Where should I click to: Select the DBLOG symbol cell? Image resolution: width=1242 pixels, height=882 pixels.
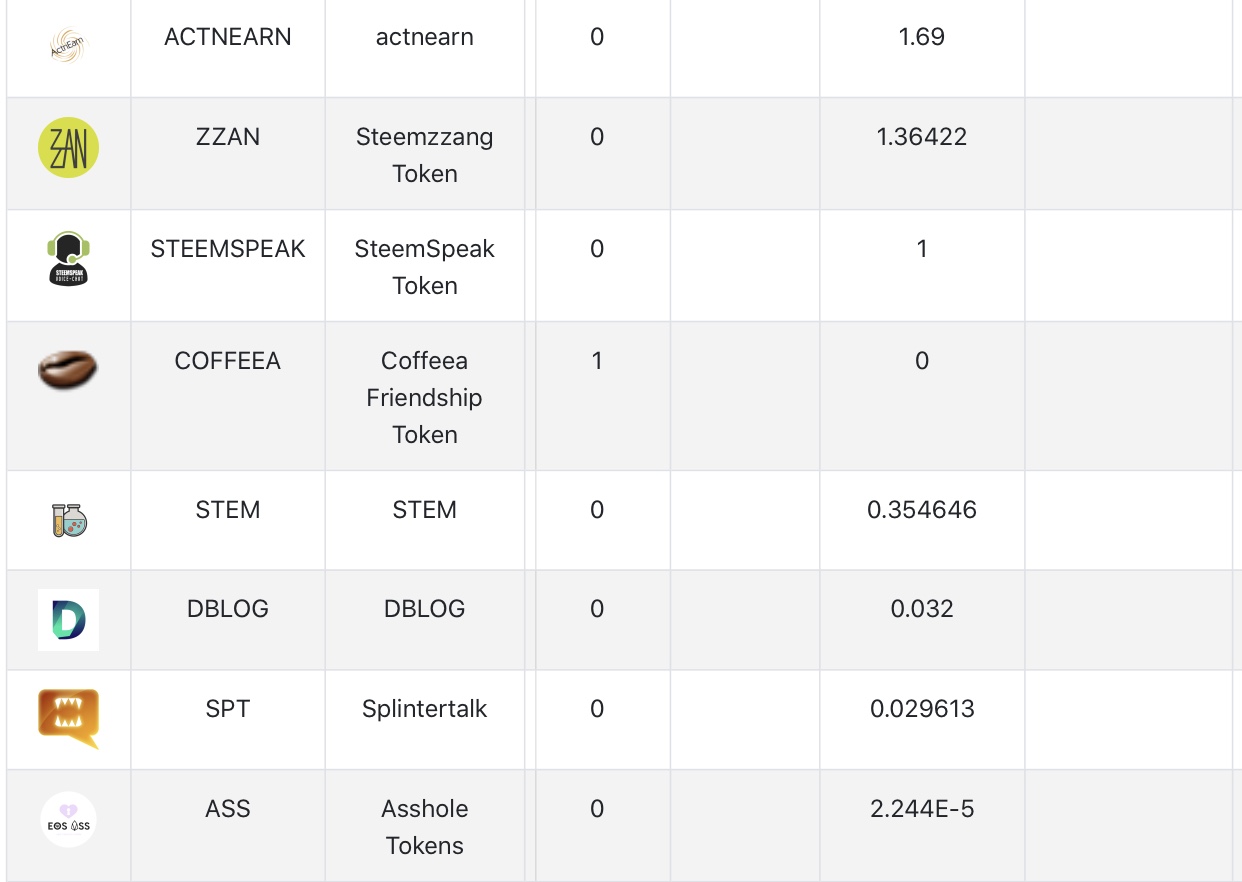228,609
